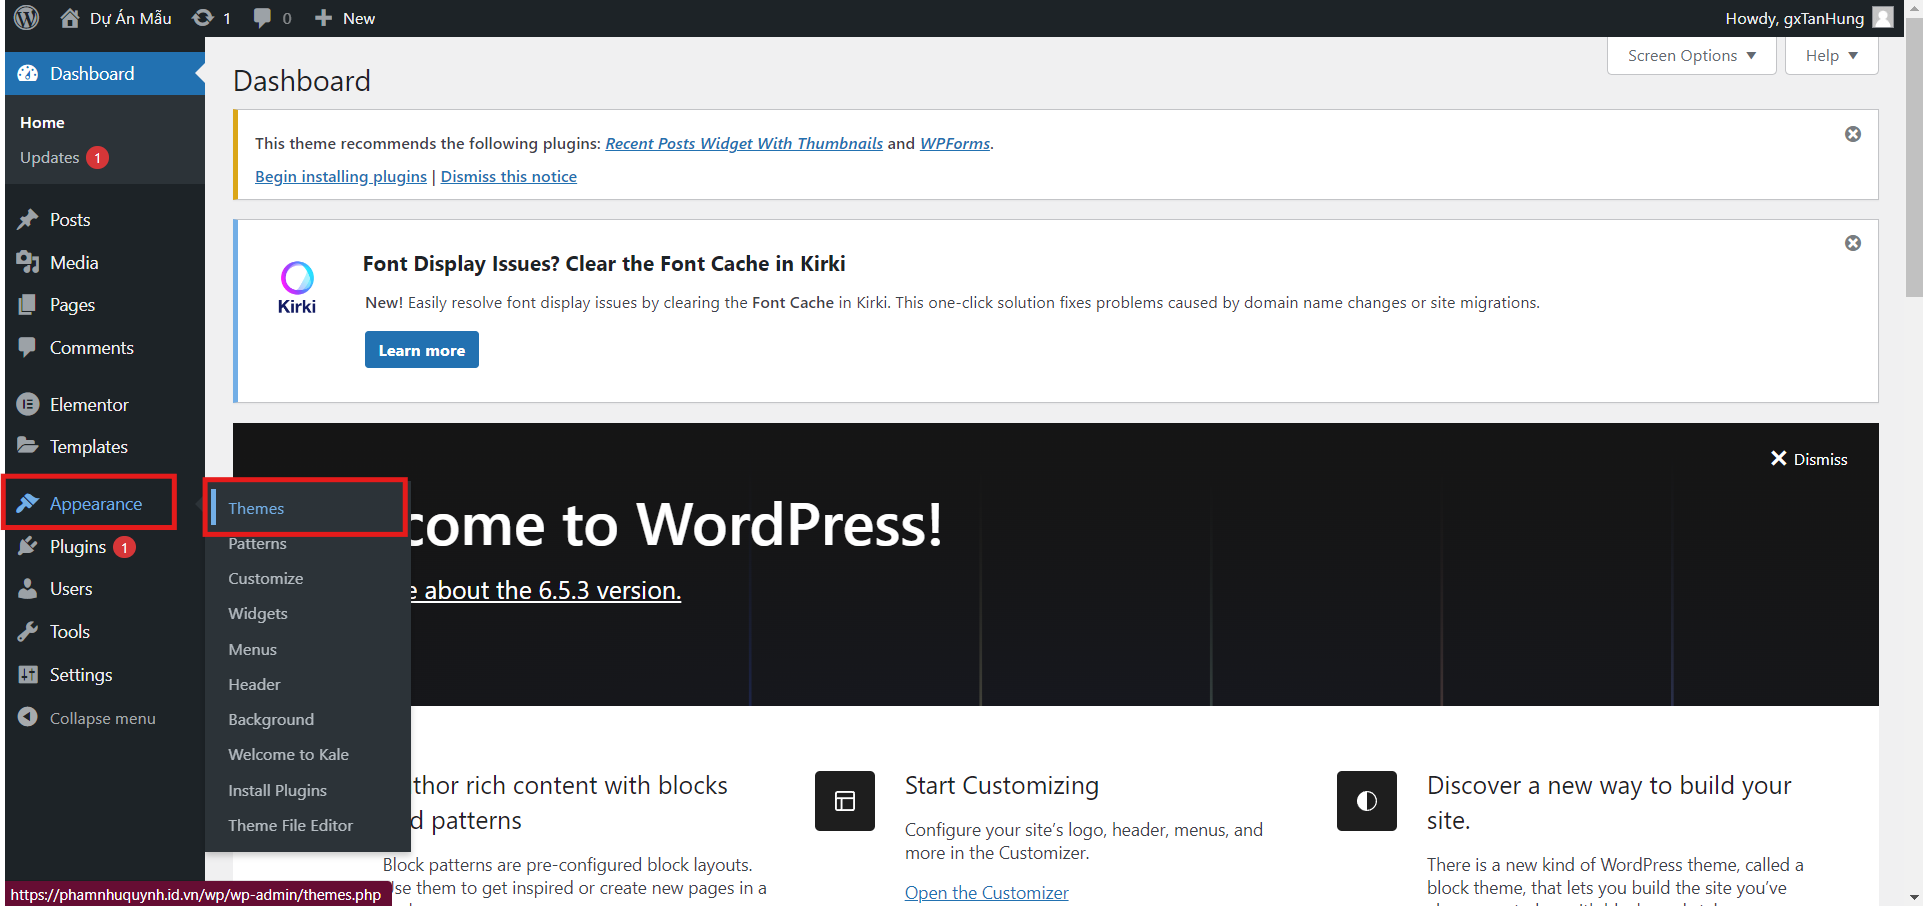Image resolution: width=1923 pixels, height=906 pixels.
Task: Click the Comments bubble icon in sidebar
Action: (x=28, y=347)
